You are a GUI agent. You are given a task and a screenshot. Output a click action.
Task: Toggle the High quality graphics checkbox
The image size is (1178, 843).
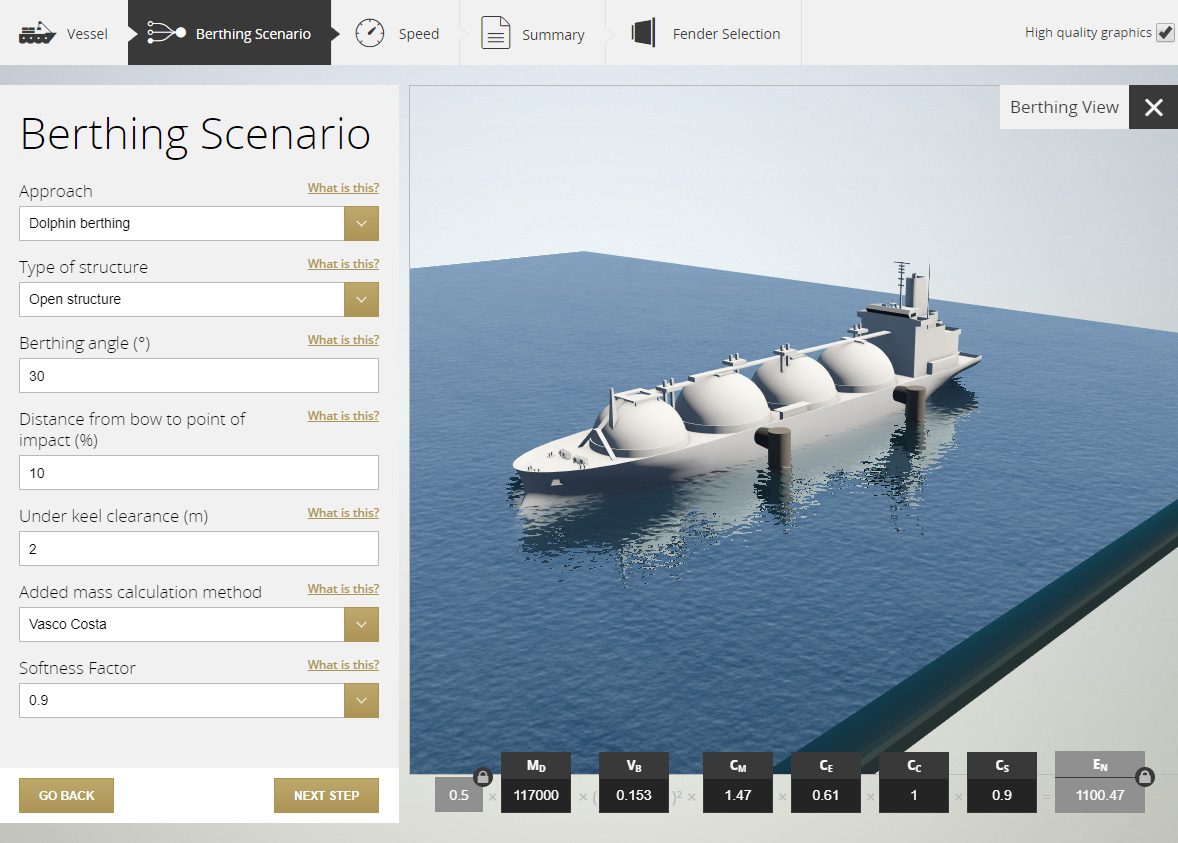coord(1165,33)
